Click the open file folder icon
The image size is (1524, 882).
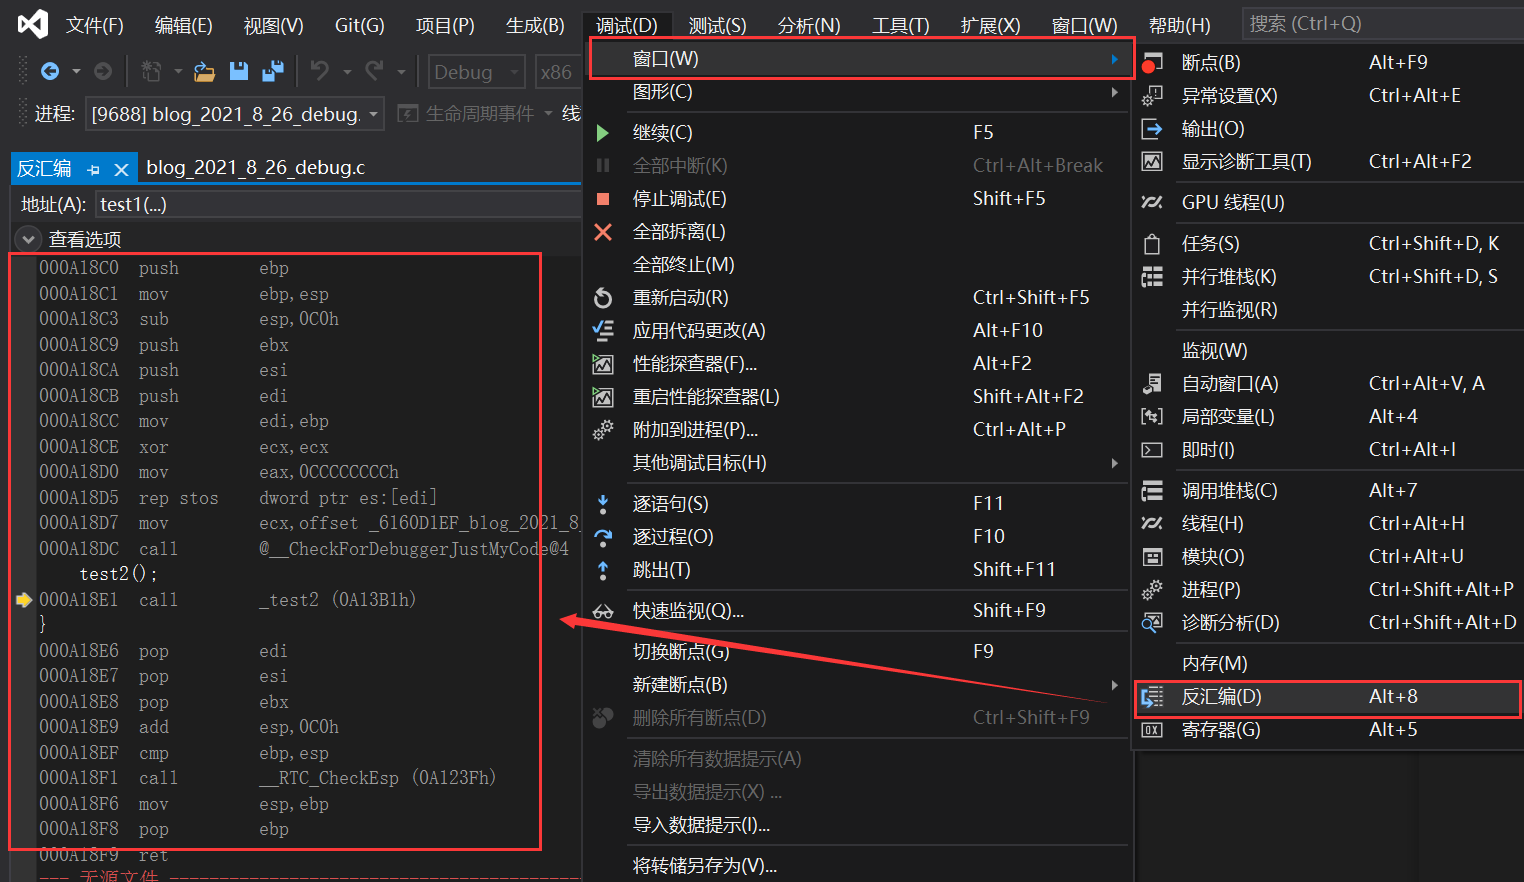(x=204, y=71)
